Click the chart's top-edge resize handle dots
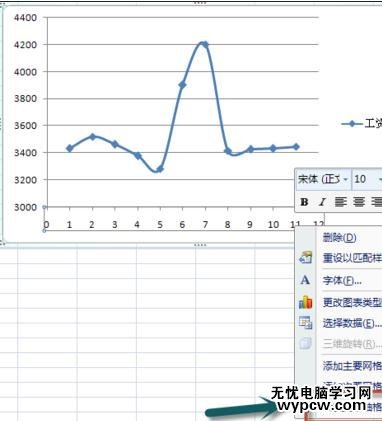Image resolution: width=382 pixels, height=421 pixels. coord(200,3)
